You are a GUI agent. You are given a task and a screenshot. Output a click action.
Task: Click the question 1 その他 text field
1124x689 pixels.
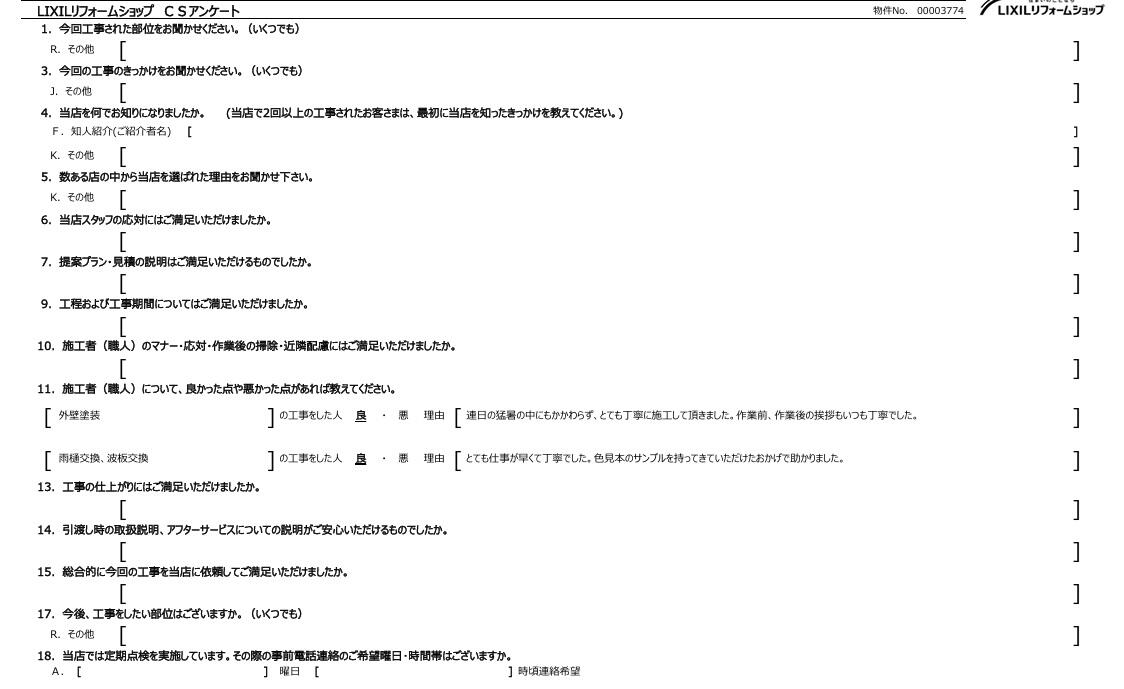coord(598,49)
